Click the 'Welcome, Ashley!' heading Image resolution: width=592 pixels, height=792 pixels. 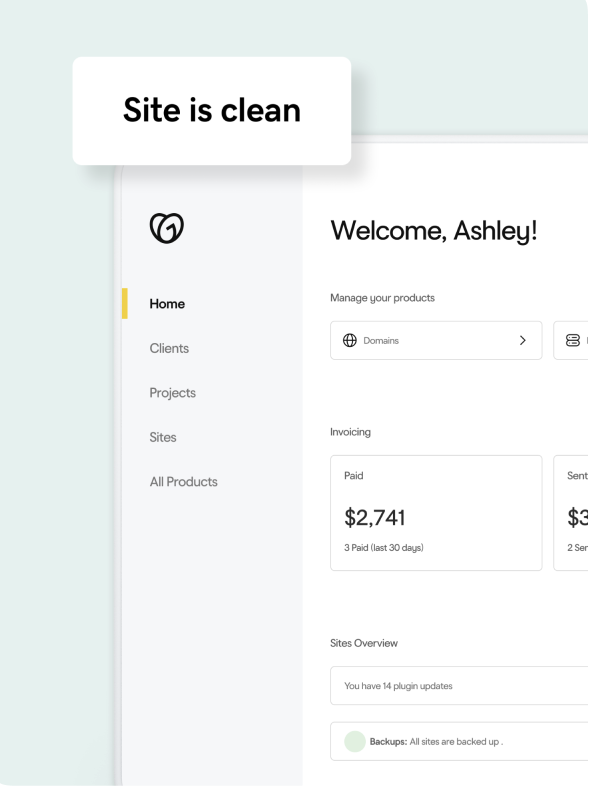[433, 231]
